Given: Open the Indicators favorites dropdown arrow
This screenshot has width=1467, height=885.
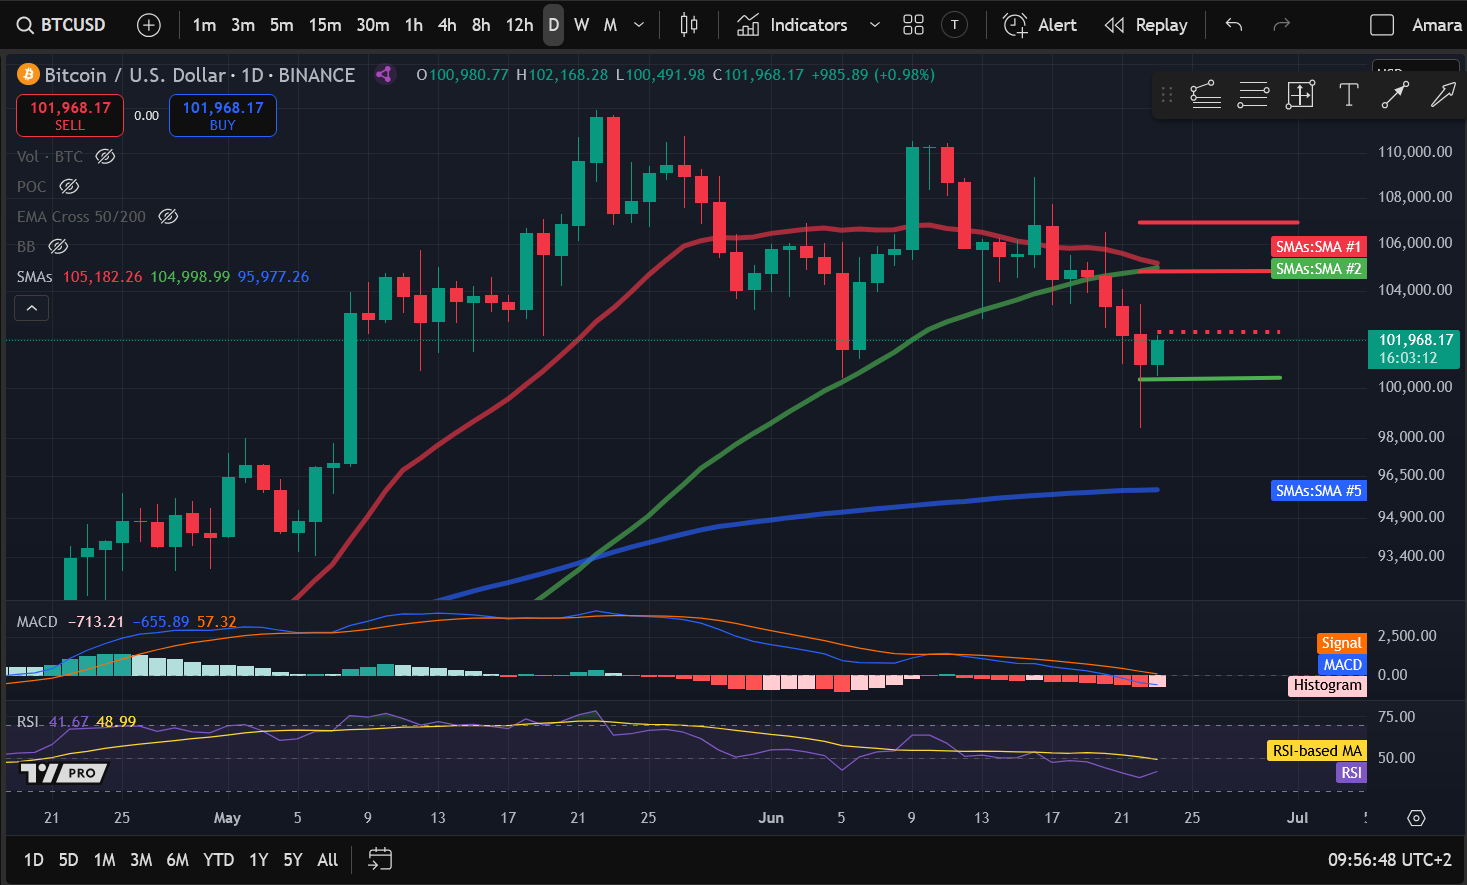Looking at the screenshot, I should [875, 25].
